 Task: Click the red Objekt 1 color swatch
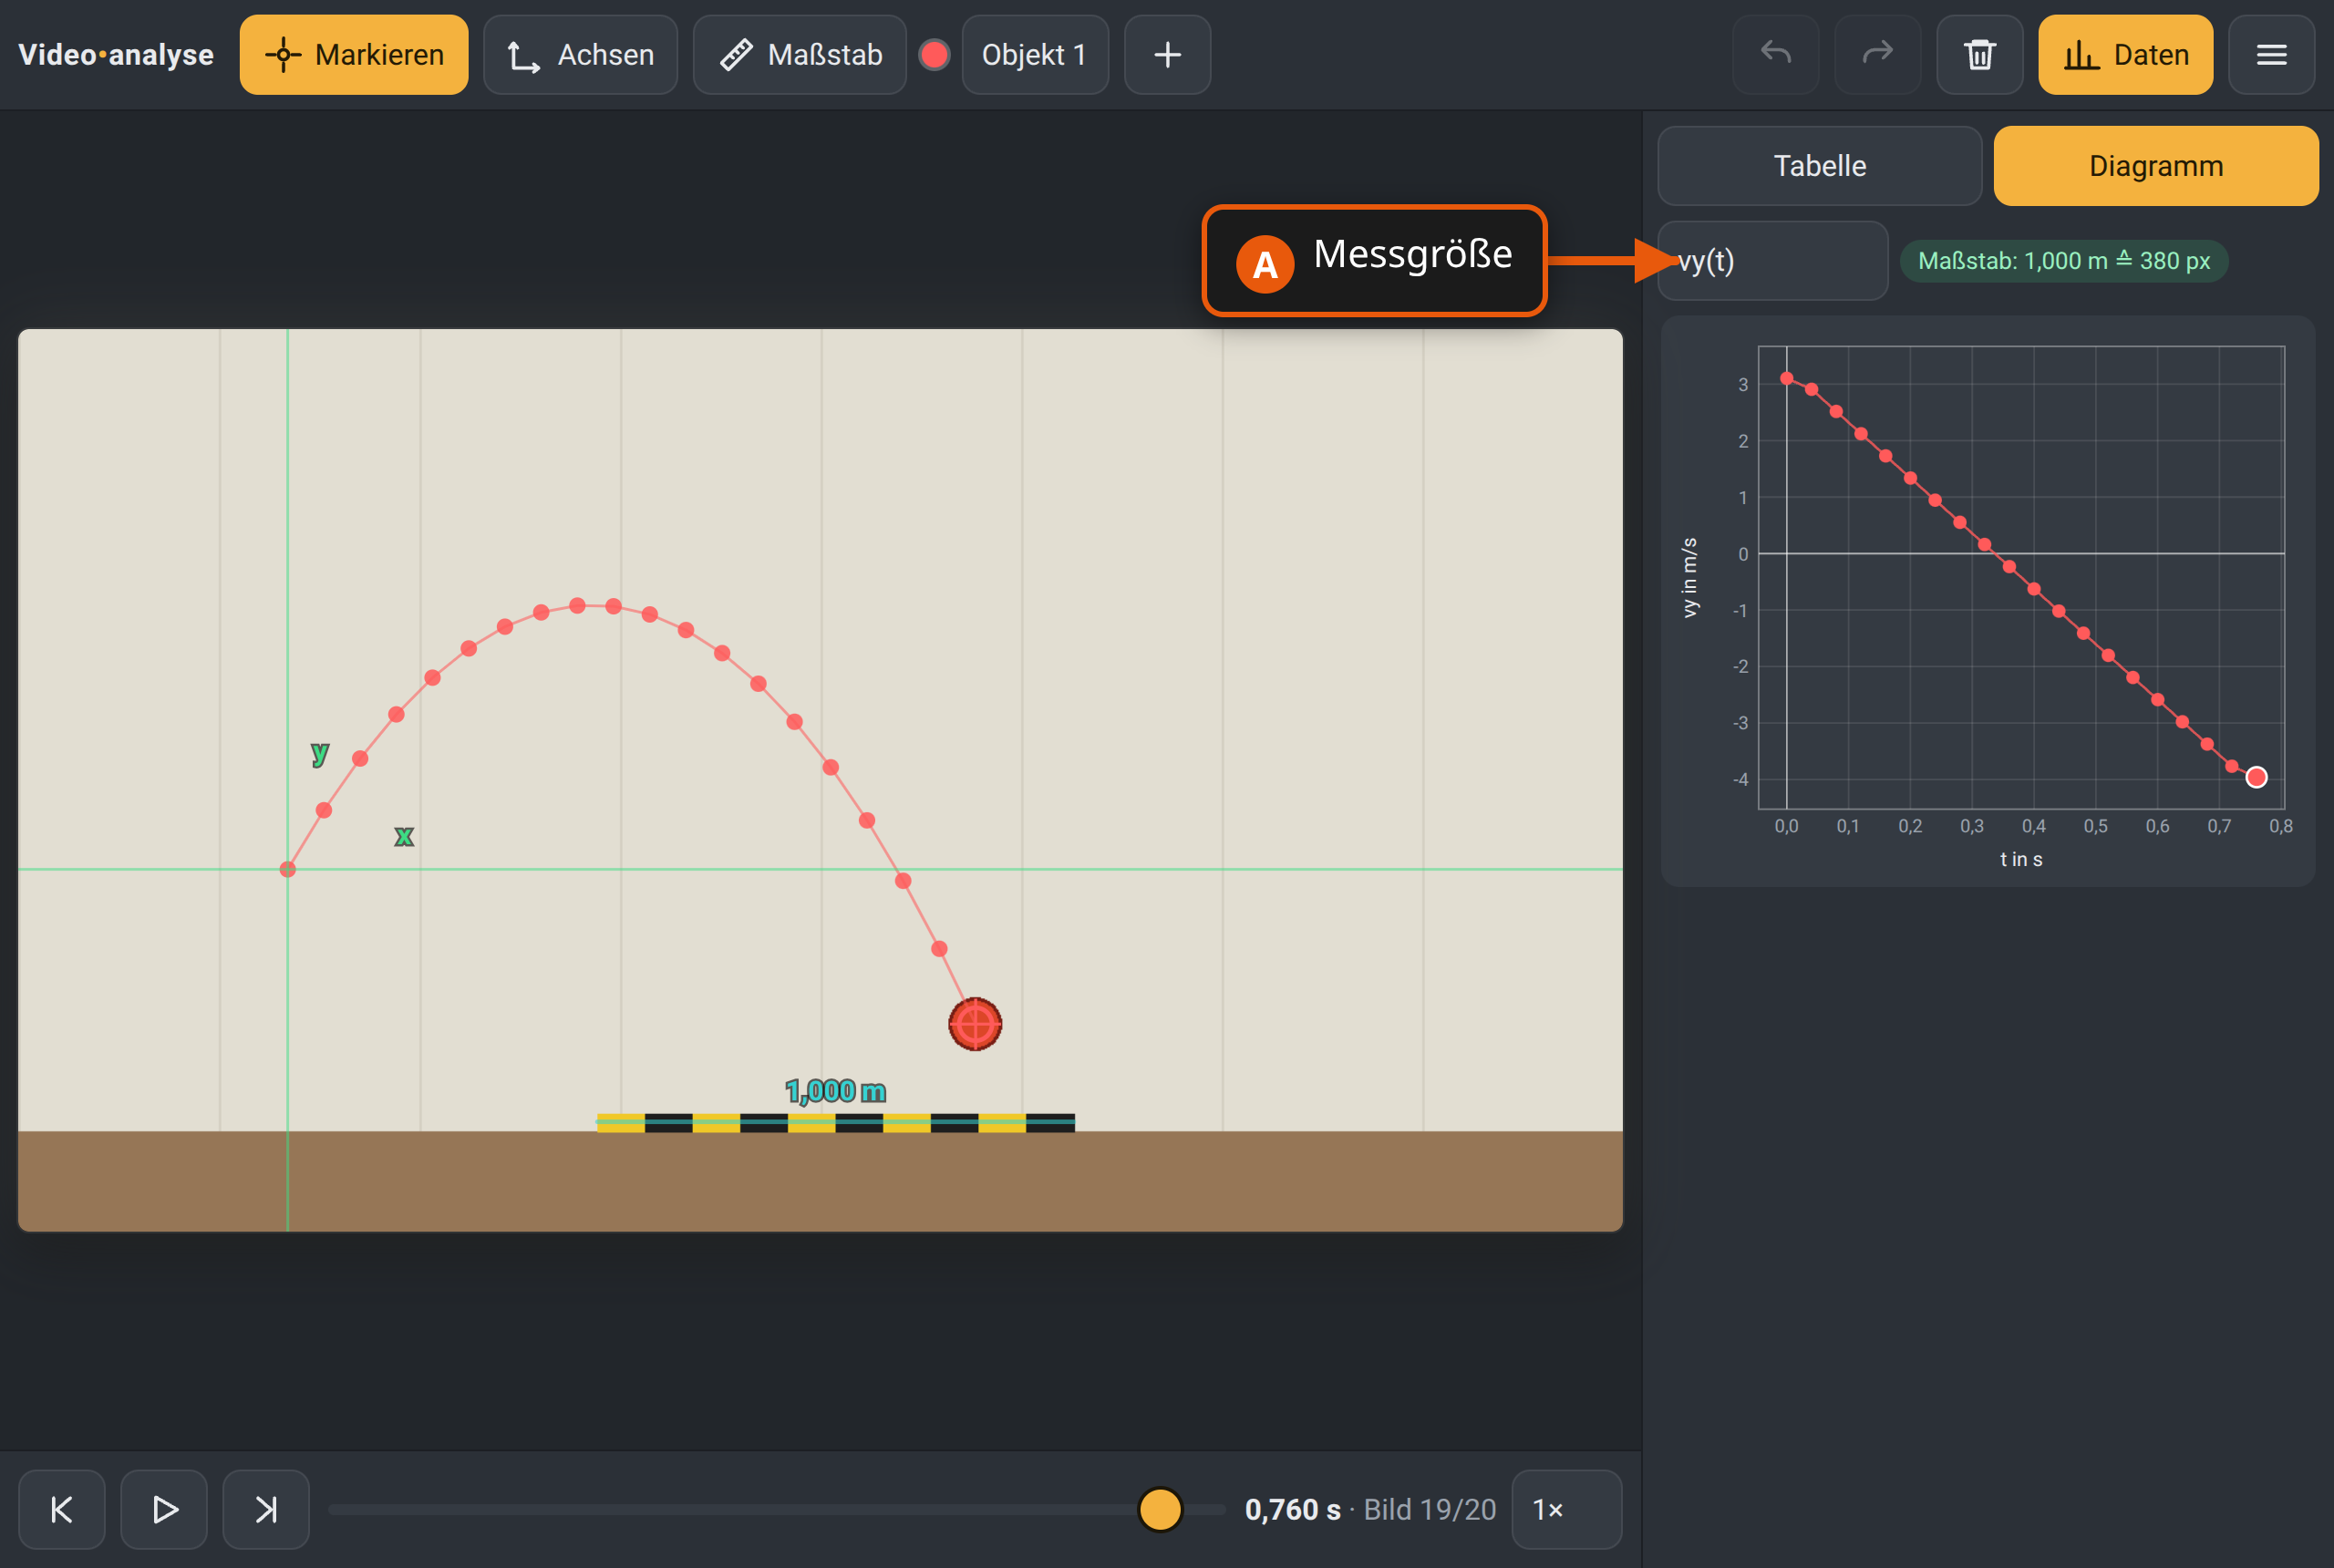[x=934, y=55]
